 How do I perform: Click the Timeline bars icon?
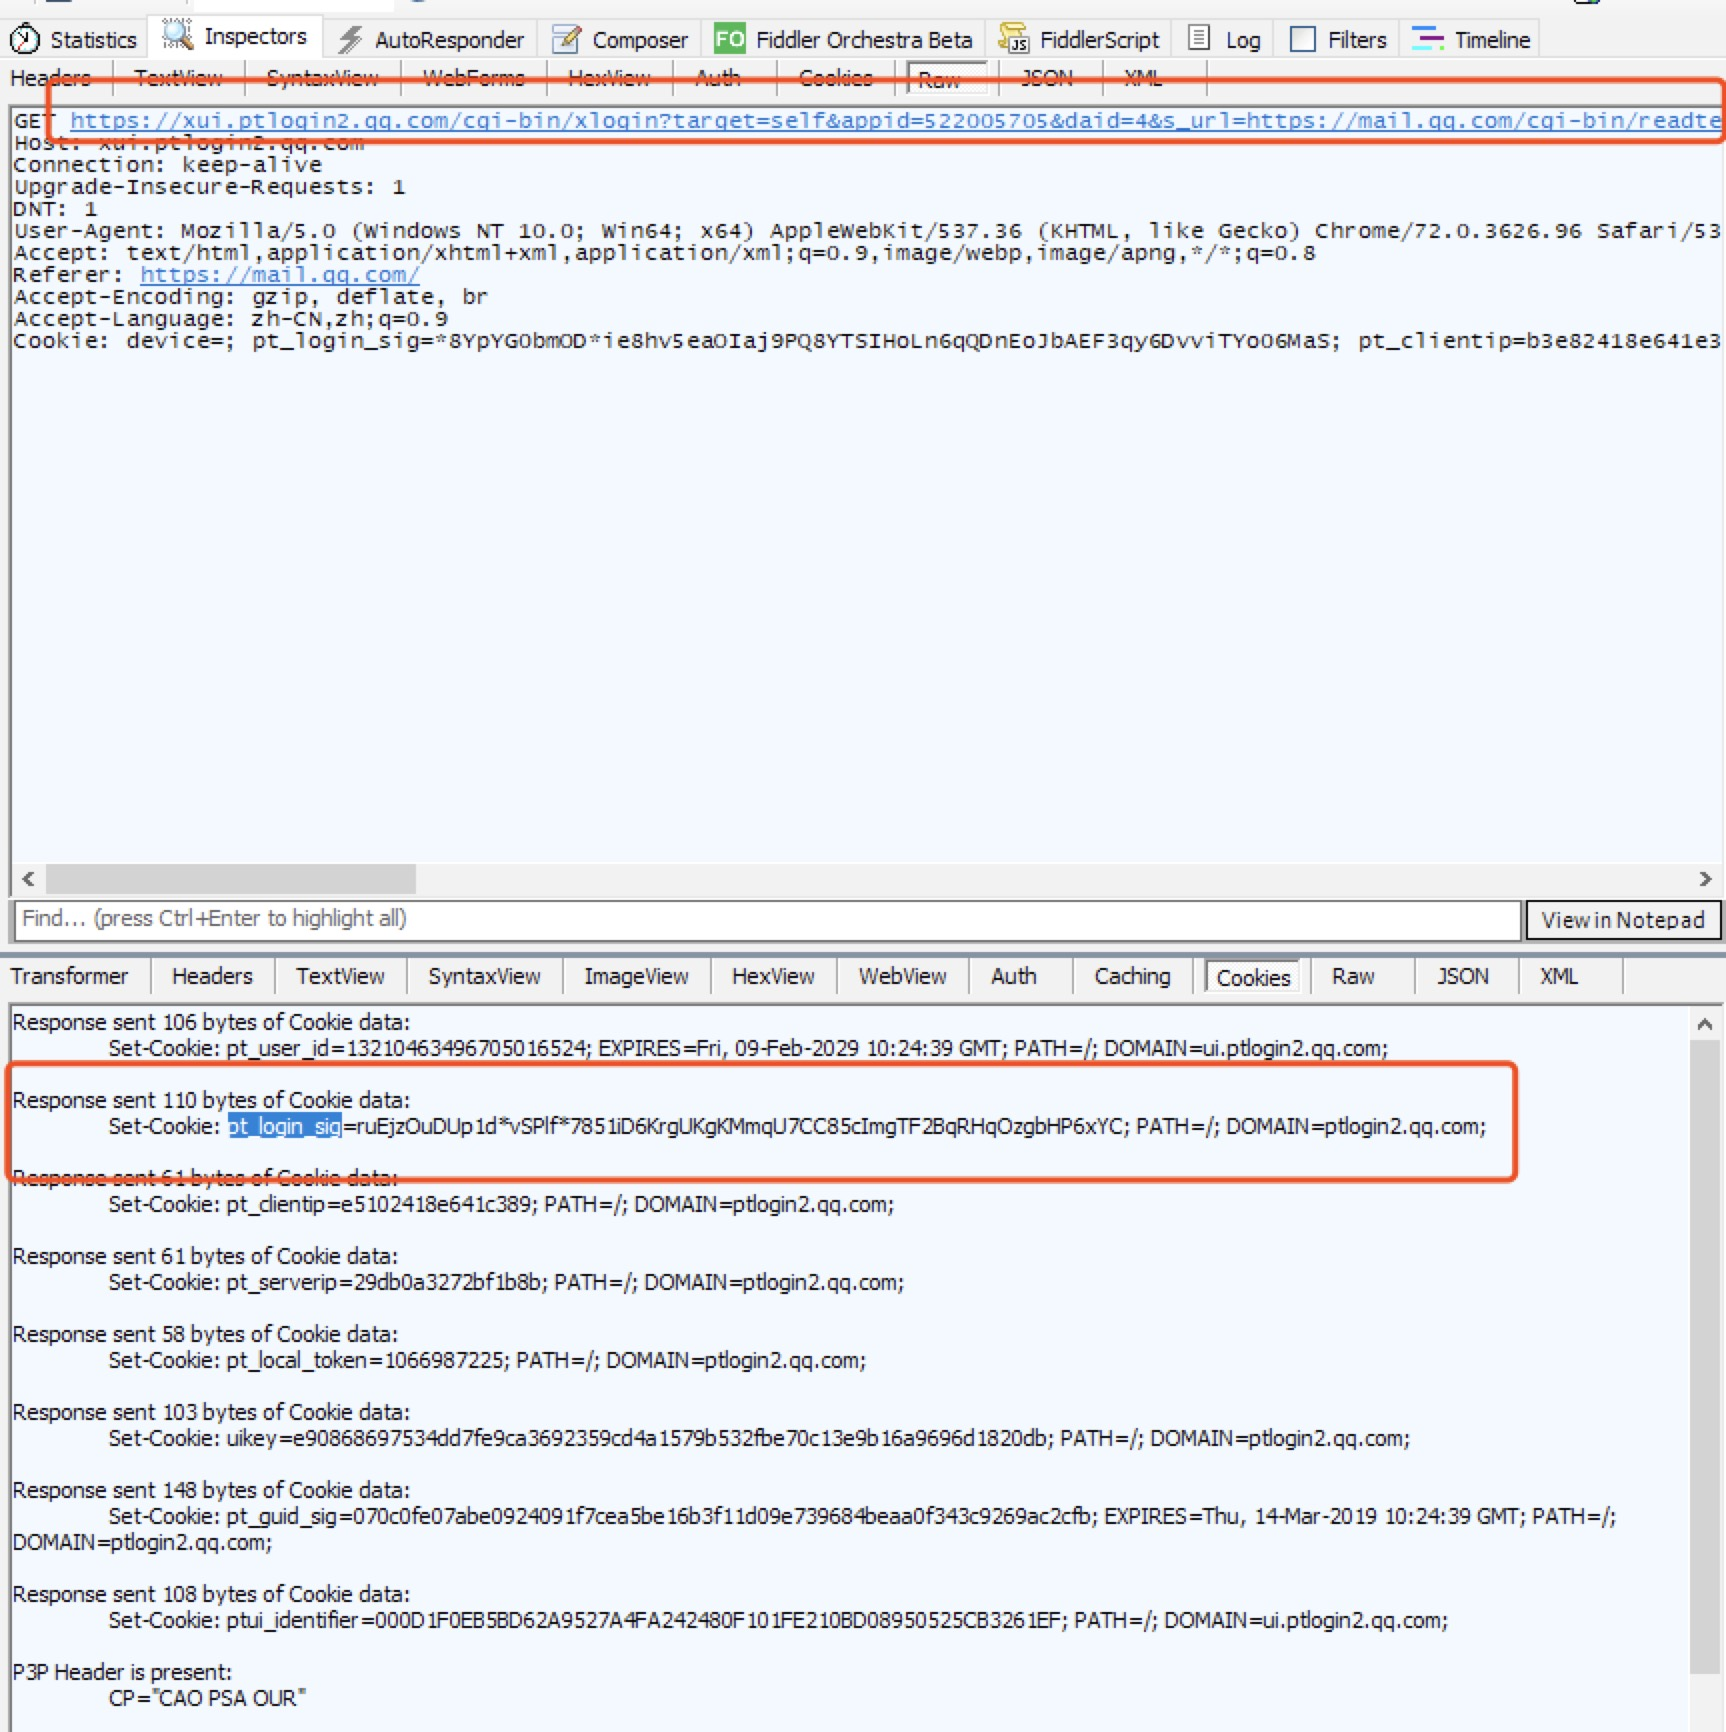pos(1427,39)
